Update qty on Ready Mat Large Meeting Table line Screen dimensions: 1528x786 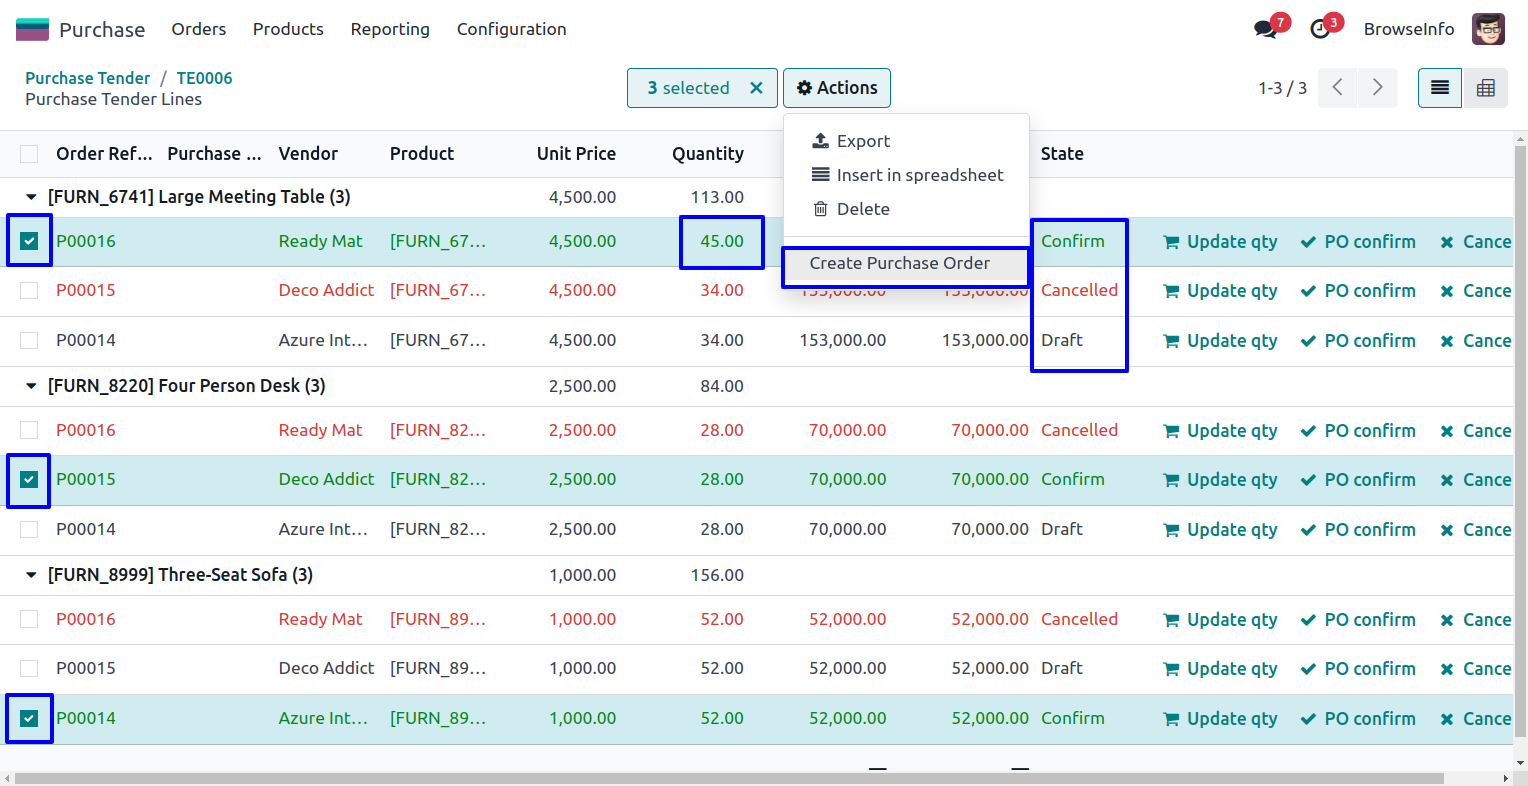click(1220, 242)
